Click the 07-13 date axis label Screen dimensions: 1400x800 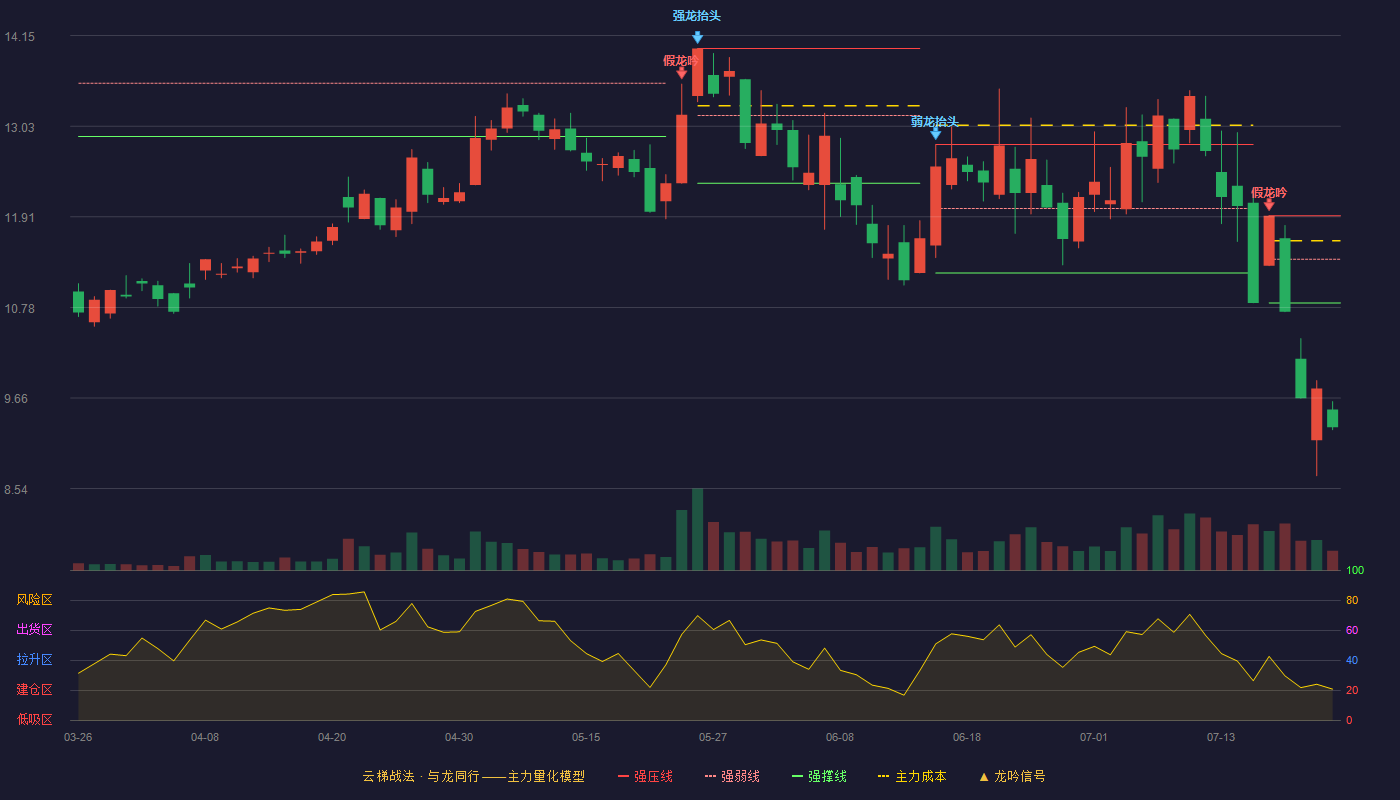[x=1221, y=737]
